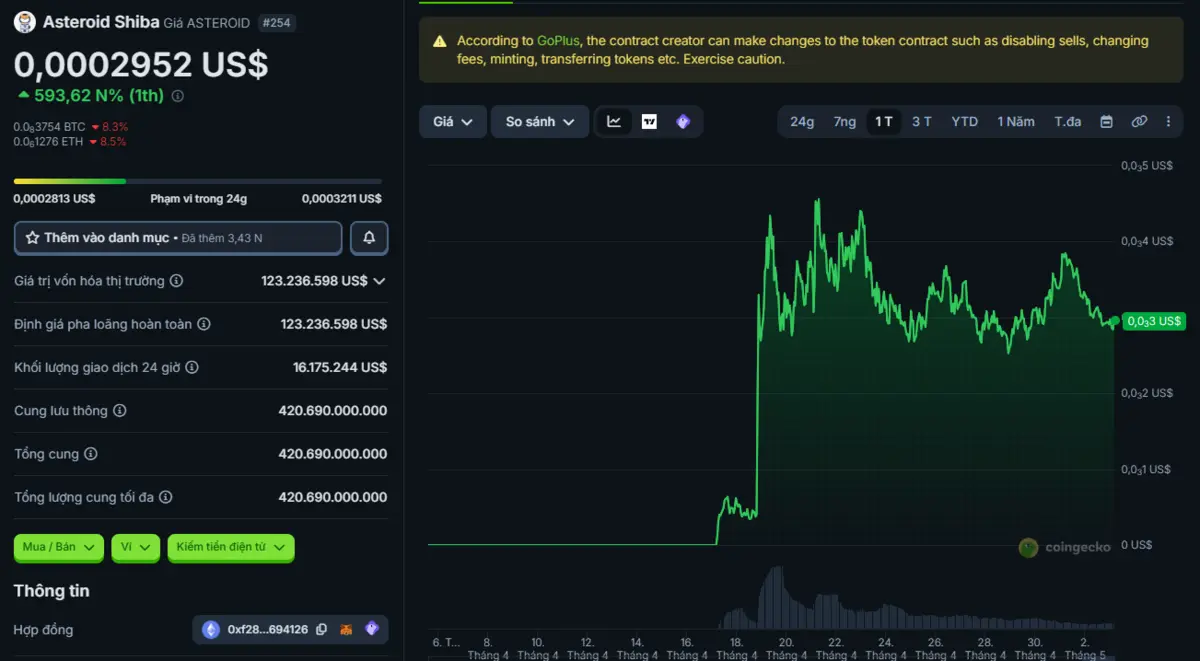Screen dimensions: 1200x661
Task: Open the calendar date range picker
Action: [x=1106, y=122]
